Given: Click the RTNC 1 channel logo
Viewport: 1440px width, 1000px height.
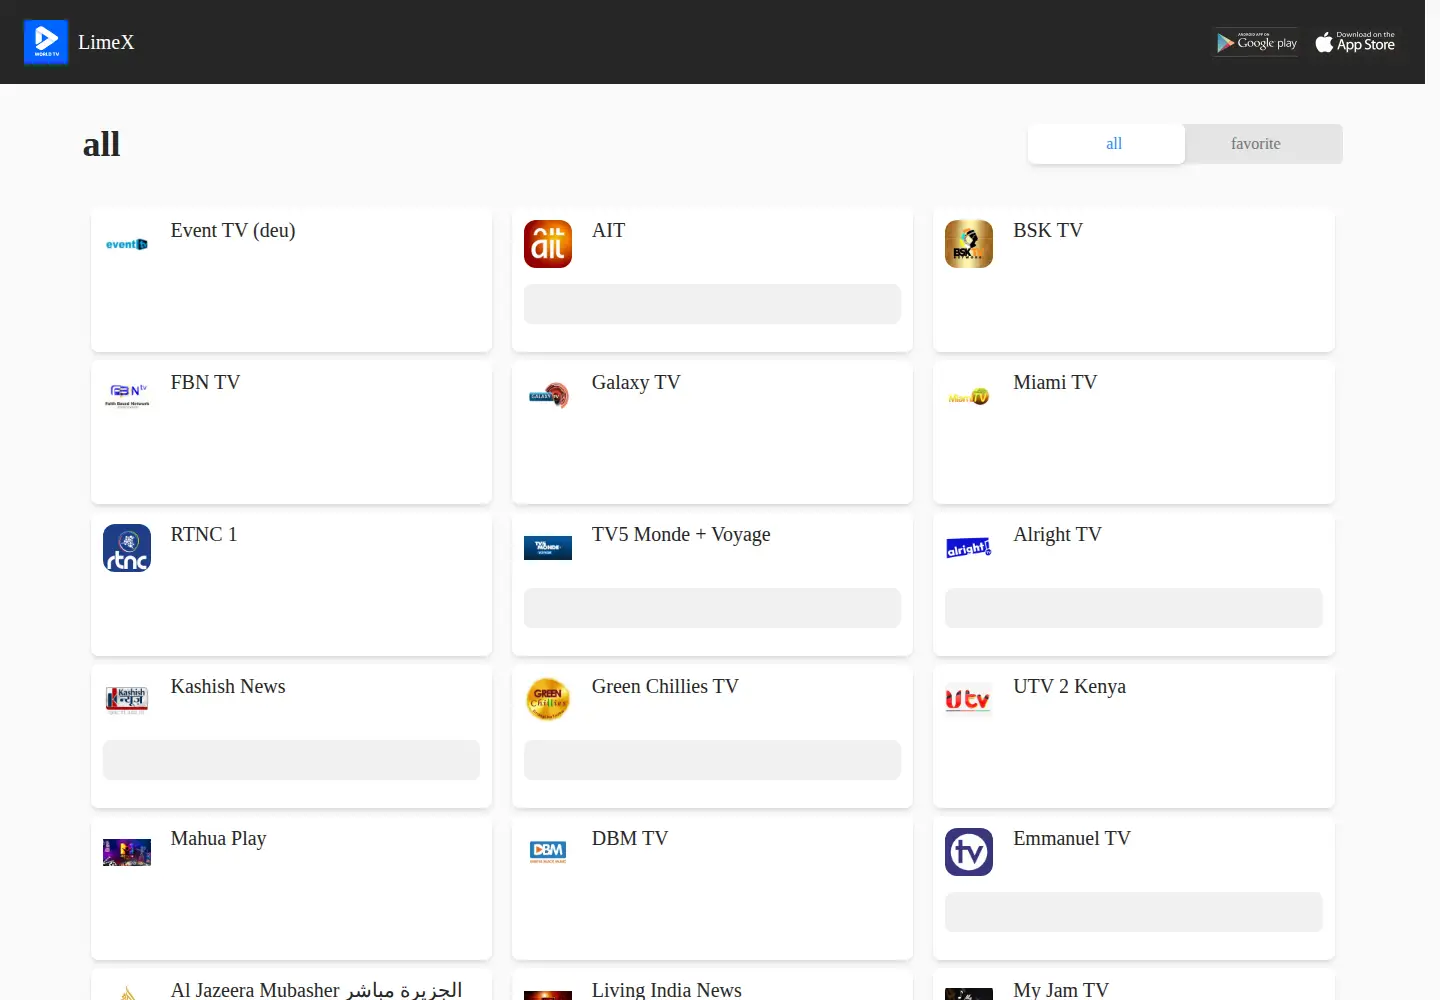Looking at the screenshot, I should 127,548.
